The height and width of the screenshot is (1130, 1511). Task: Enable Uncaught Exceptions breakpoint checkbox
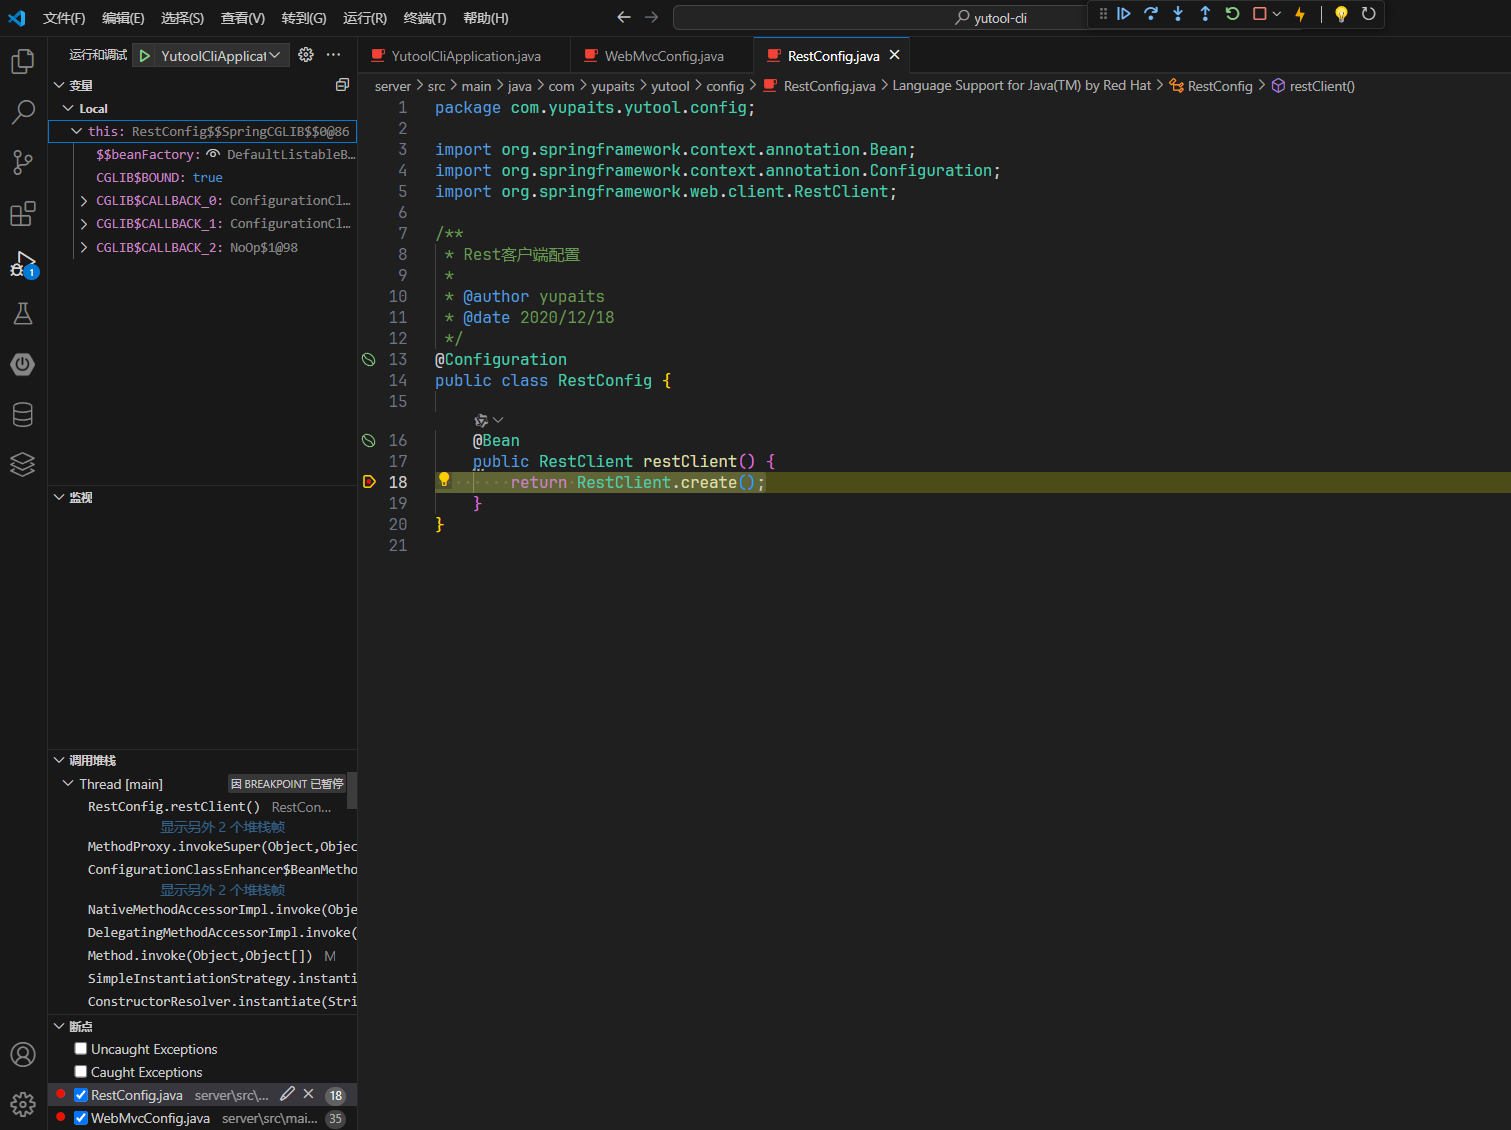pyautogui.click(x=81, y=1049)
